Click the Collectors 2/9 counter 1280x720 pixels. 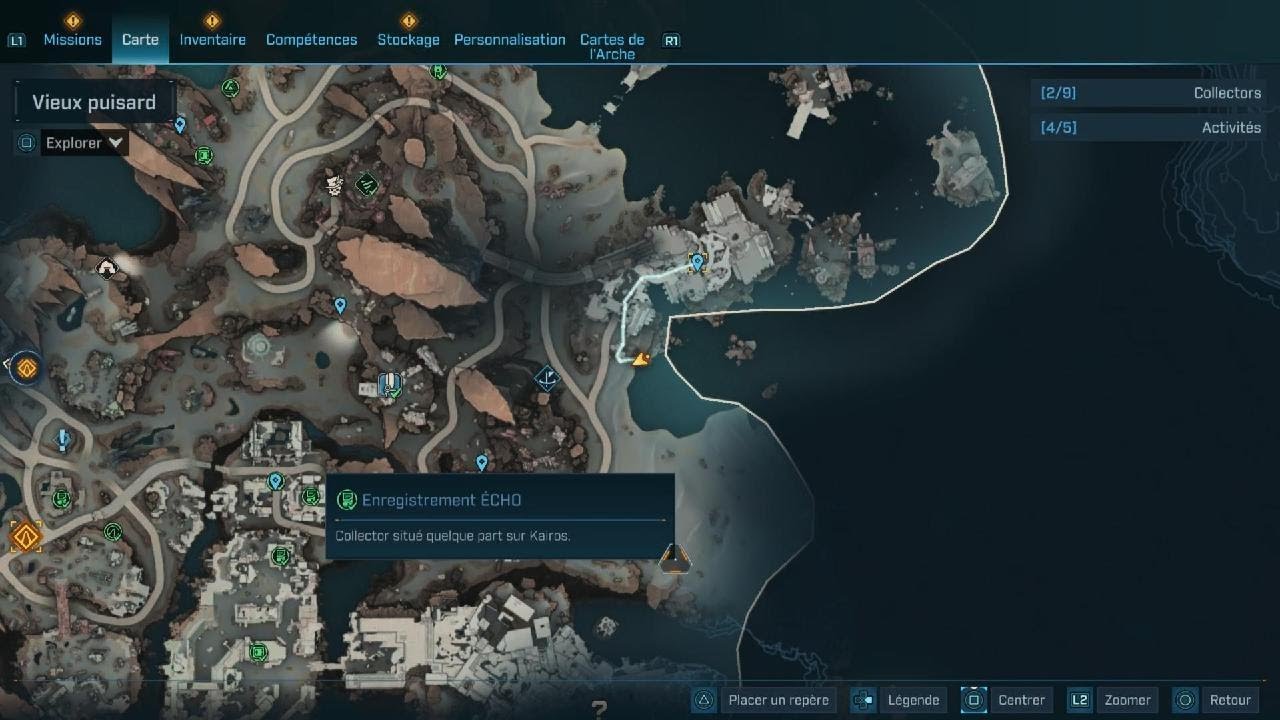tap(1150, 93)
